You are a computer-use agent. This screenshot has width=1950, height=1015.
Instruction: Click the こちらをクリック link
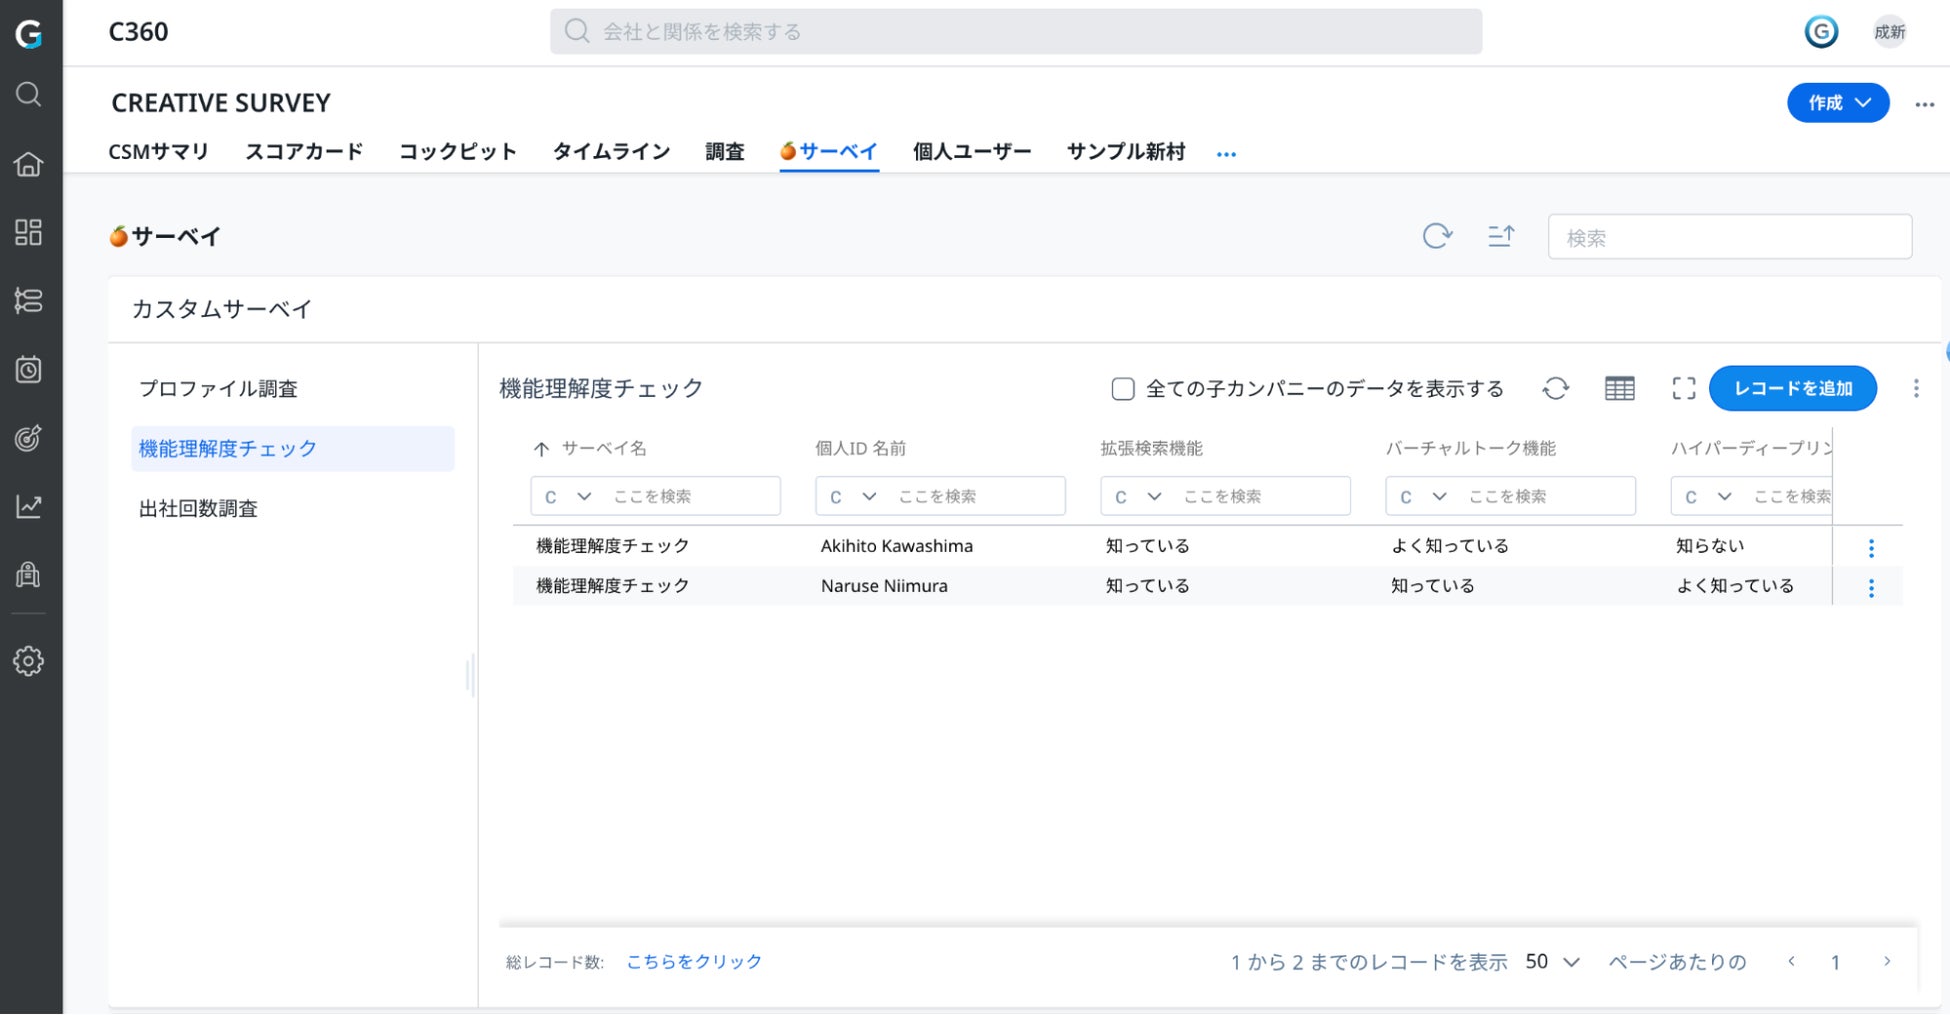click(x=694, y=962)
